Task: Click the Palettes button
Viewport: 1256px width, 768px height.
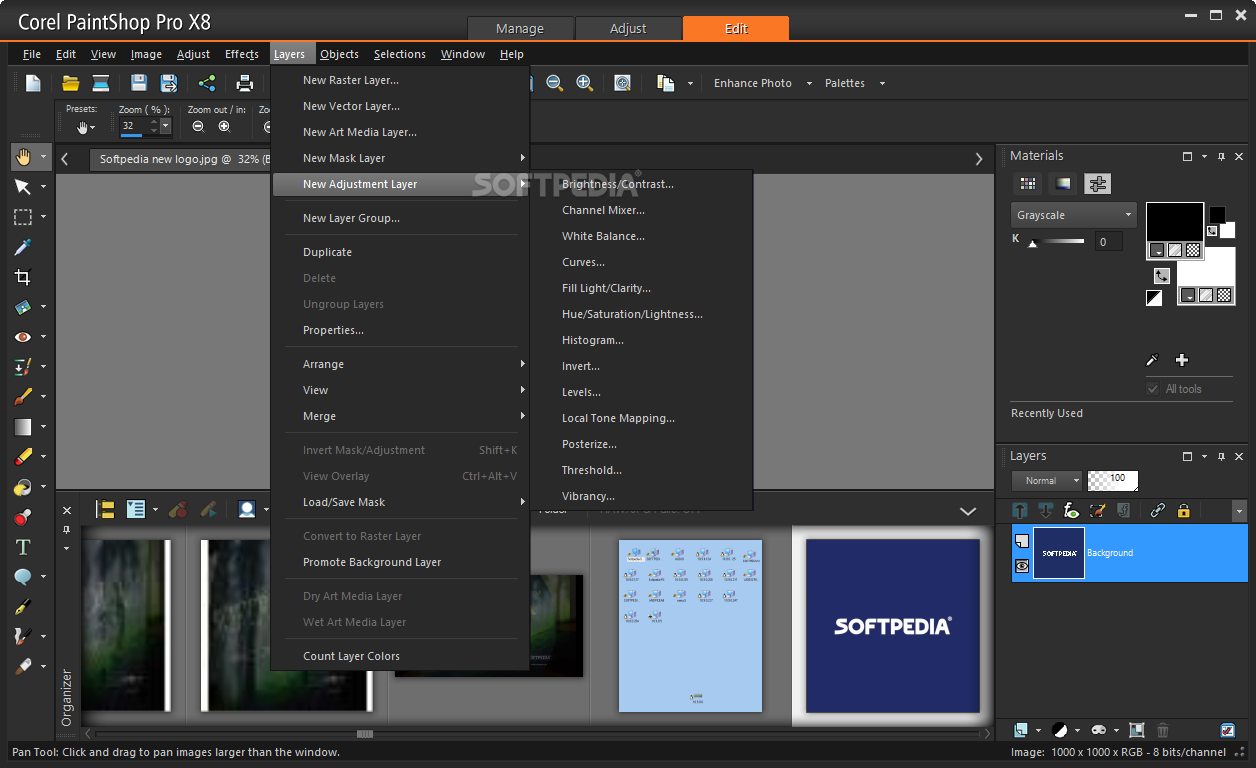Action: (x=845, y=84)
